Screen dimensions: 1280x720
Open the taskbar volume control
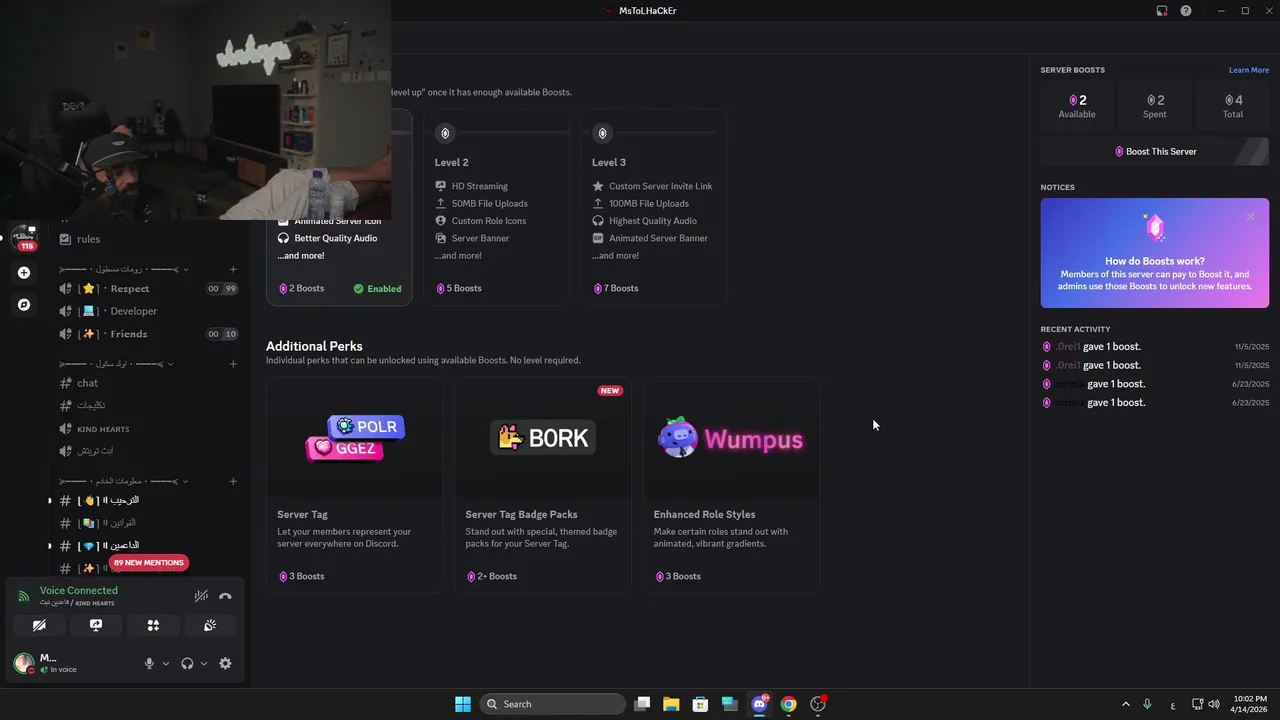coord(1214,704)
